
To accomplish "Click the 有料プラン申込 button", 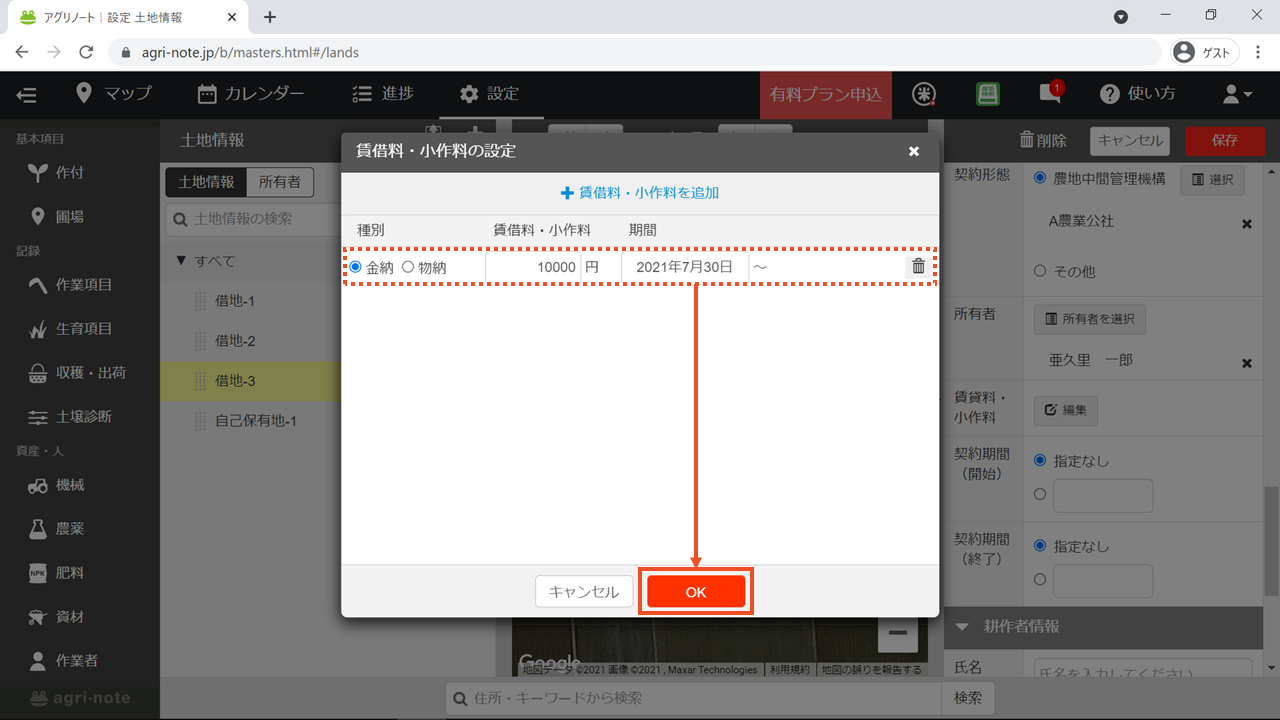I will (826, 95).
